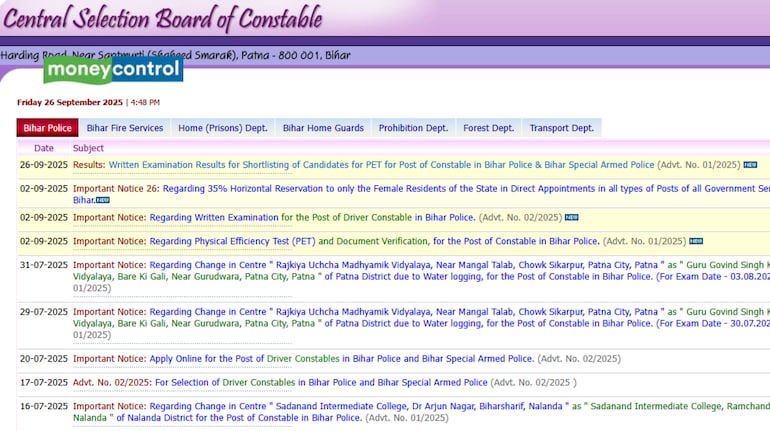Viewport: 770px width, 431px height.
Task: Click the moneycontrol logo watermark
Action: [113, 69]
